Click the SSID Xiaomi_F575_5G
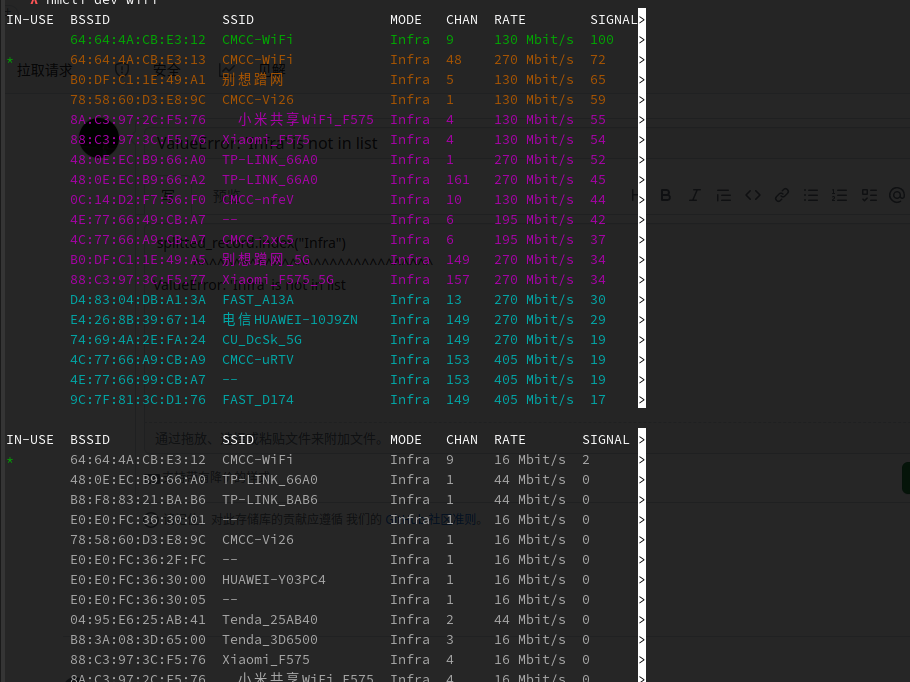This screenshot has height=682, width=910. pyautogui.click(x=277, y=280)
